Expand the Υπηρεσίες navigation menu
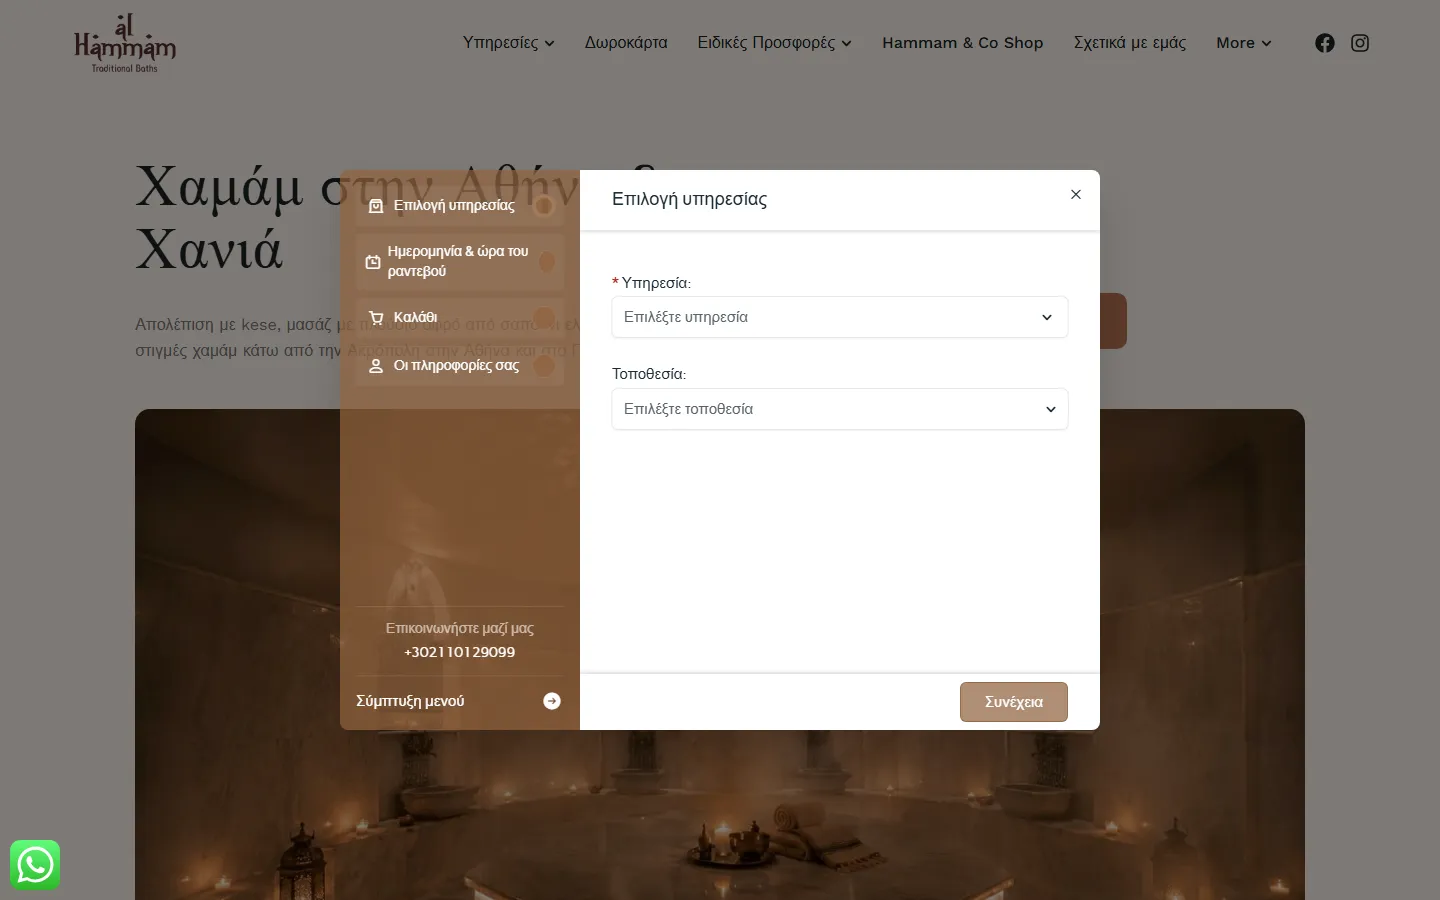Image resolution: width=1440 pixels, height=900 pixels. point(508,43)
